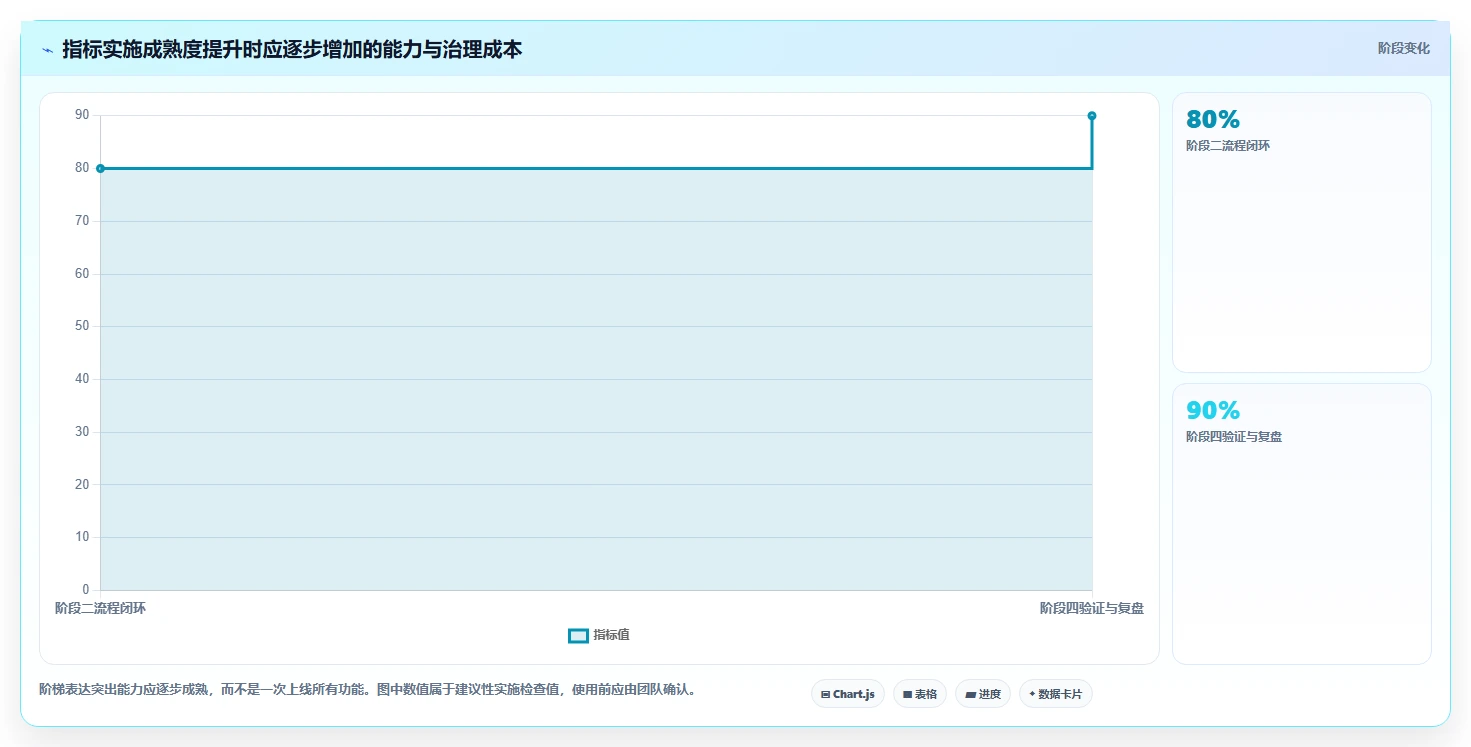Screen dimensions: 1471x747
Task: Click the y-axis value 50
Action: pos(81,326)
